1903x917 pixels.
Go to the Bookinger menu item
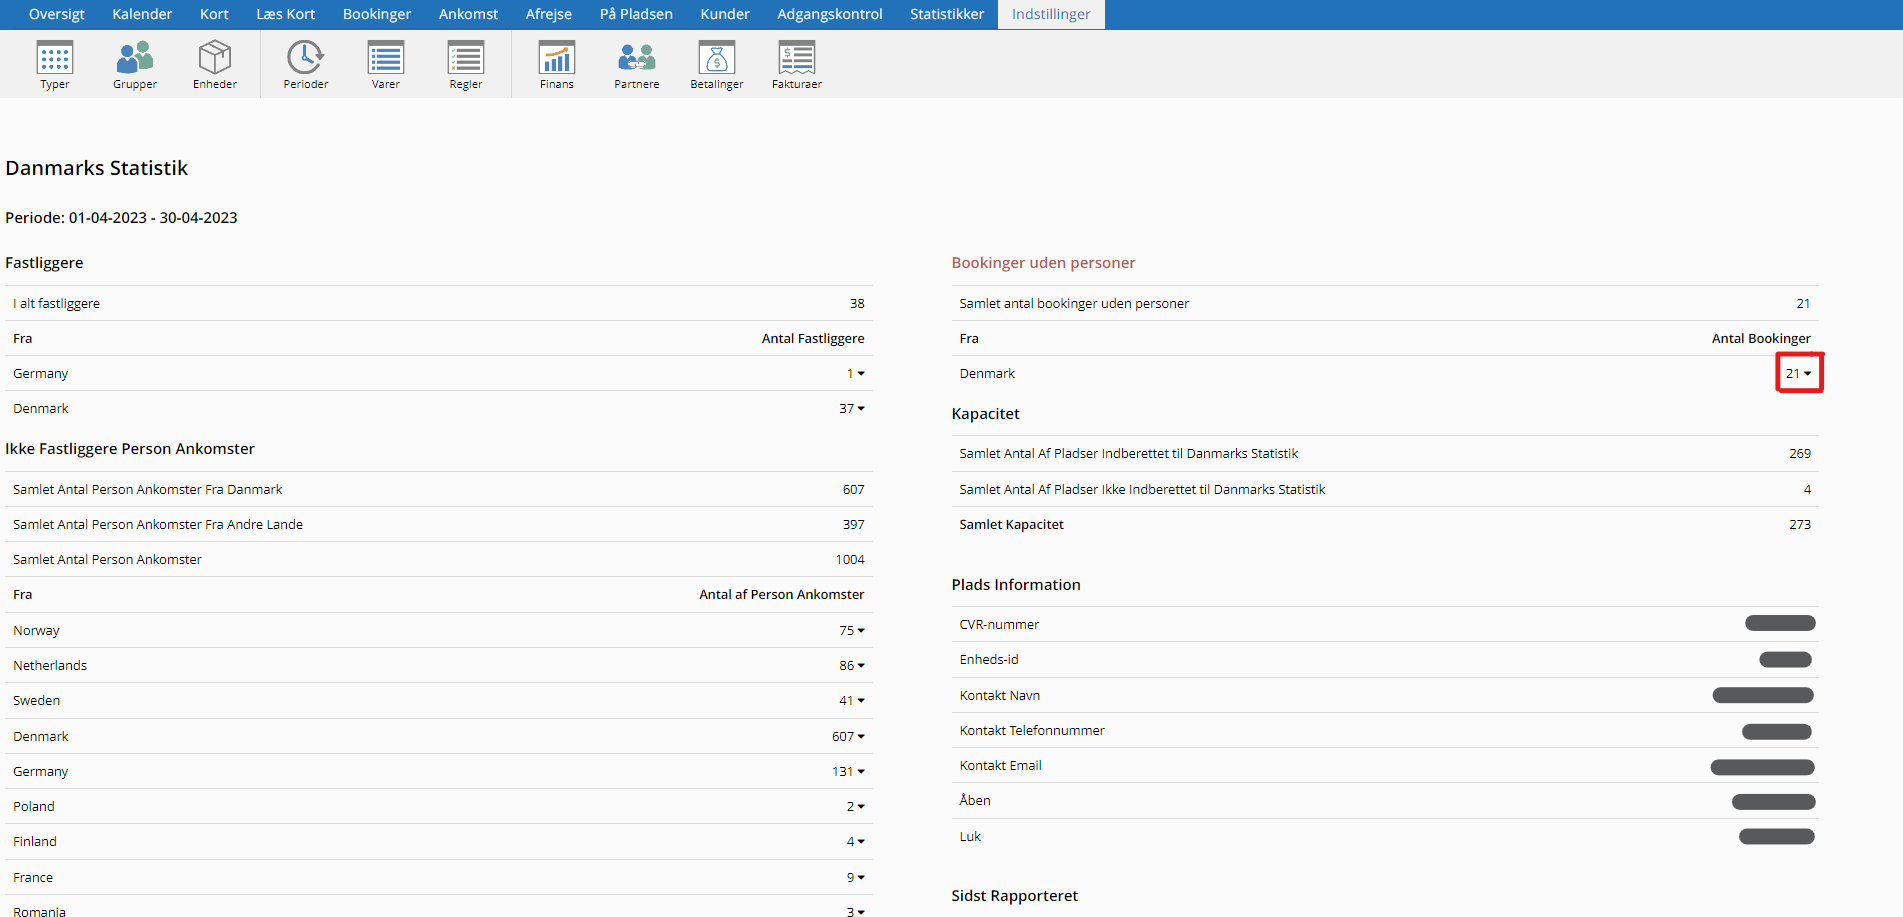[377, 14]
